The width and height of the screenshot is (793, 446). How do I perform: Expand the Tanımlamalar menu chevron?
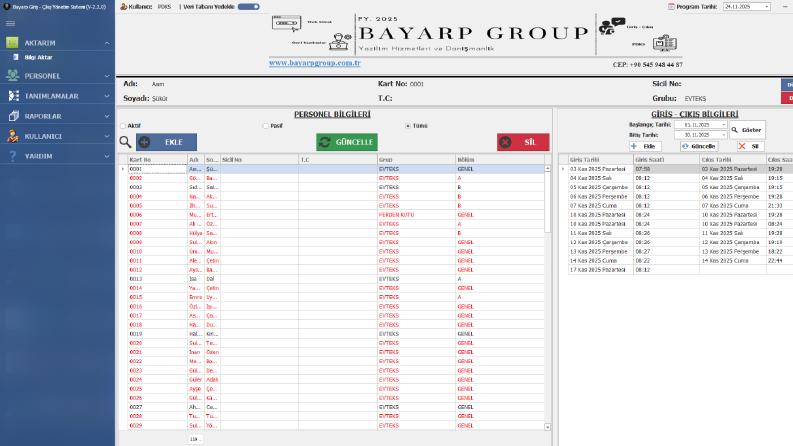pyautogui.click(x=107, y=96)
